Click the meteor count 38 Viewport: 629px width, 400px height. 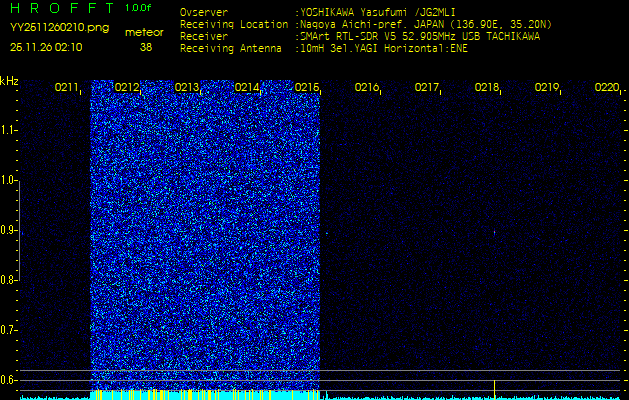click(146, 47)
